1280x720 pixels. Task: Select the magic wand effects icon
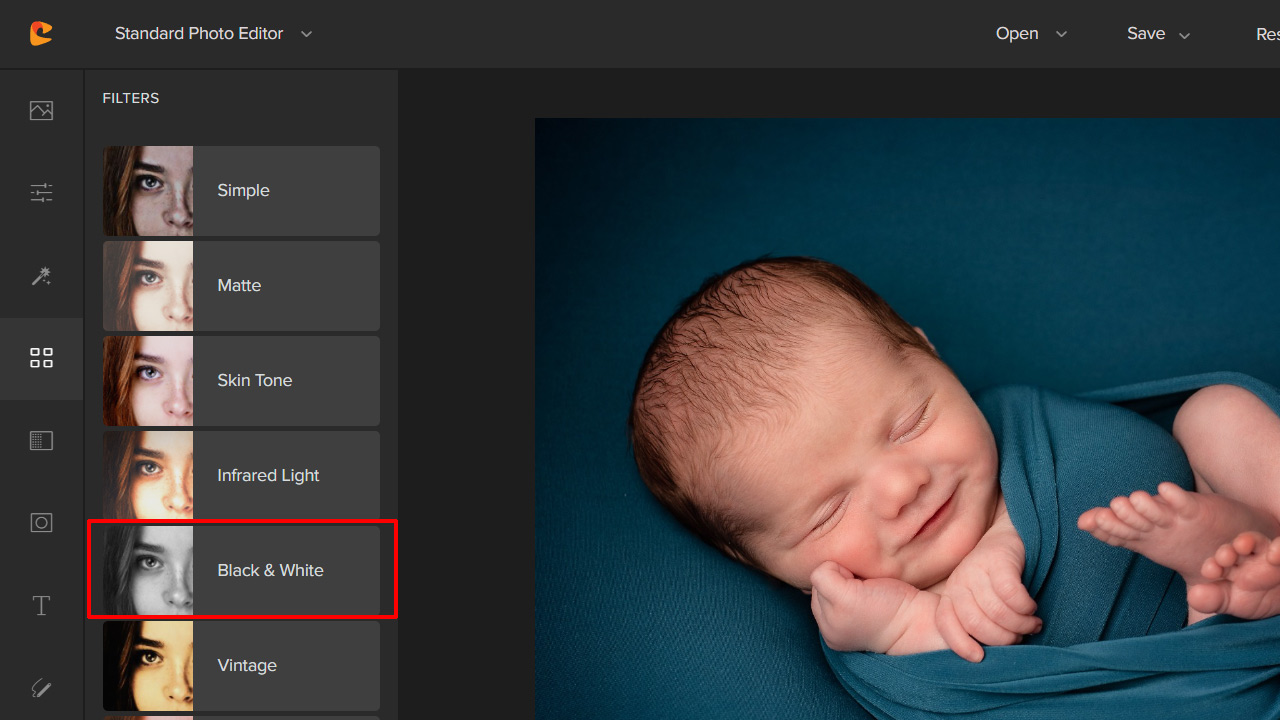(x=41, y=275)
